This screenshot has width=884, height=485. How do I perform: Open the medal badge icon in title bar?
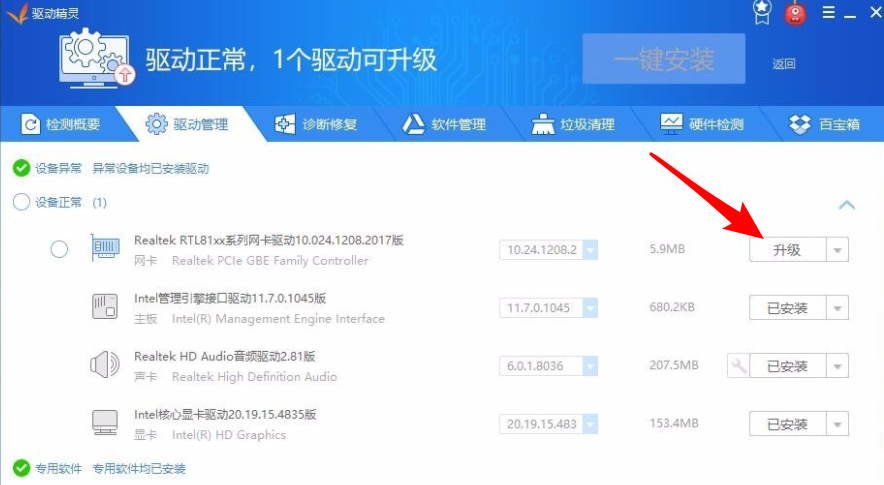(762, 12)
